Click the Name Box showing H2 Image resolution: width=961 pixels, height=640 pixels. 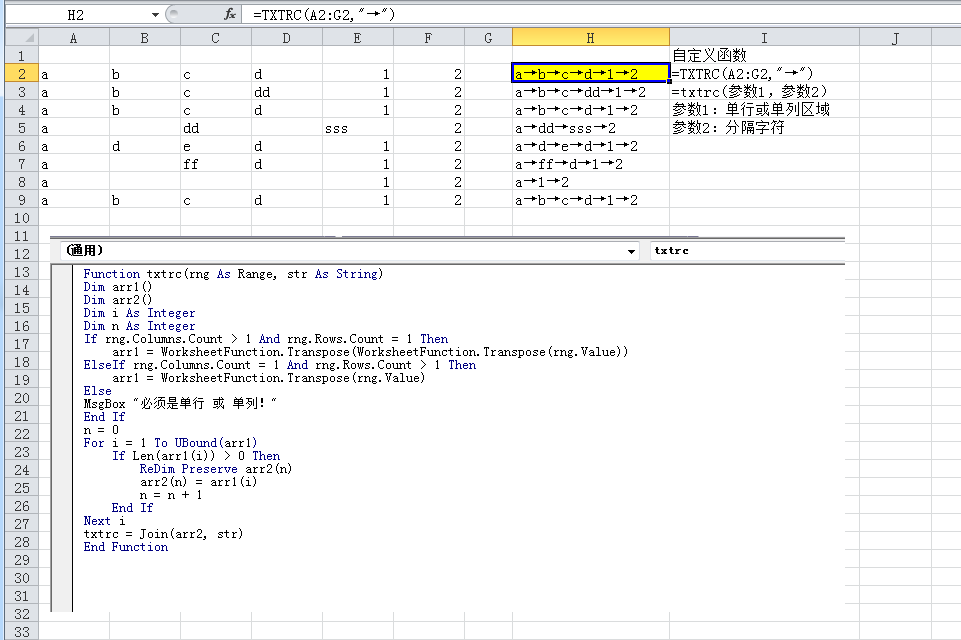click(x=77, y=15)
